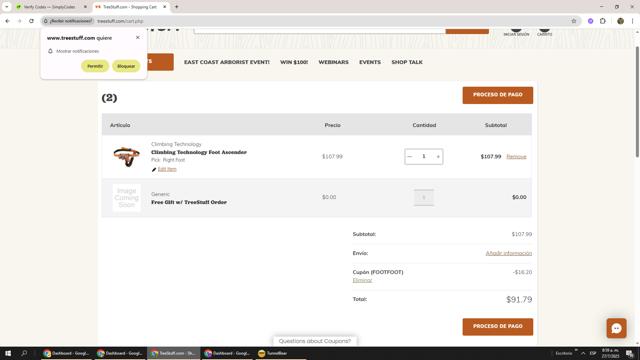
Task: Click the browser back arrow
Action: [8, 21]
